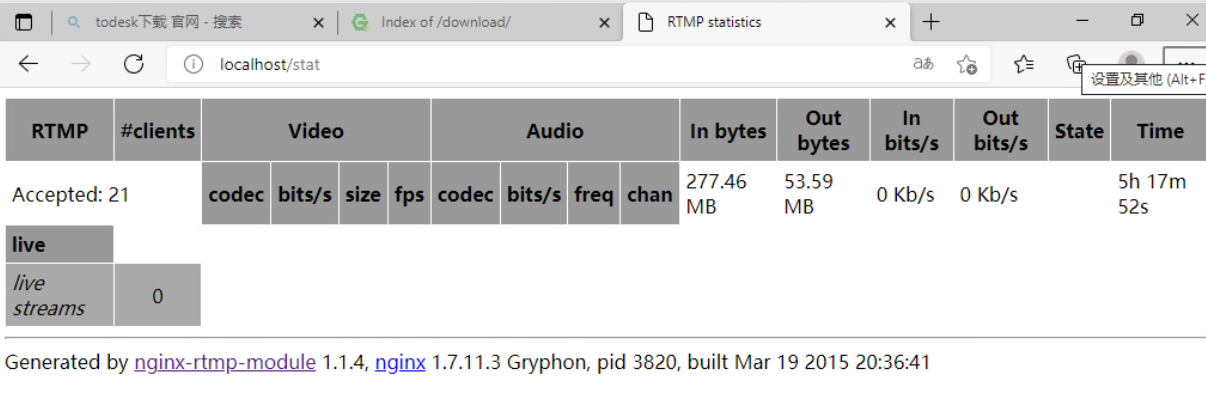Open the nginx link in footer
Viewport: 1206px width, 401px height.
(x=400, y=362)
